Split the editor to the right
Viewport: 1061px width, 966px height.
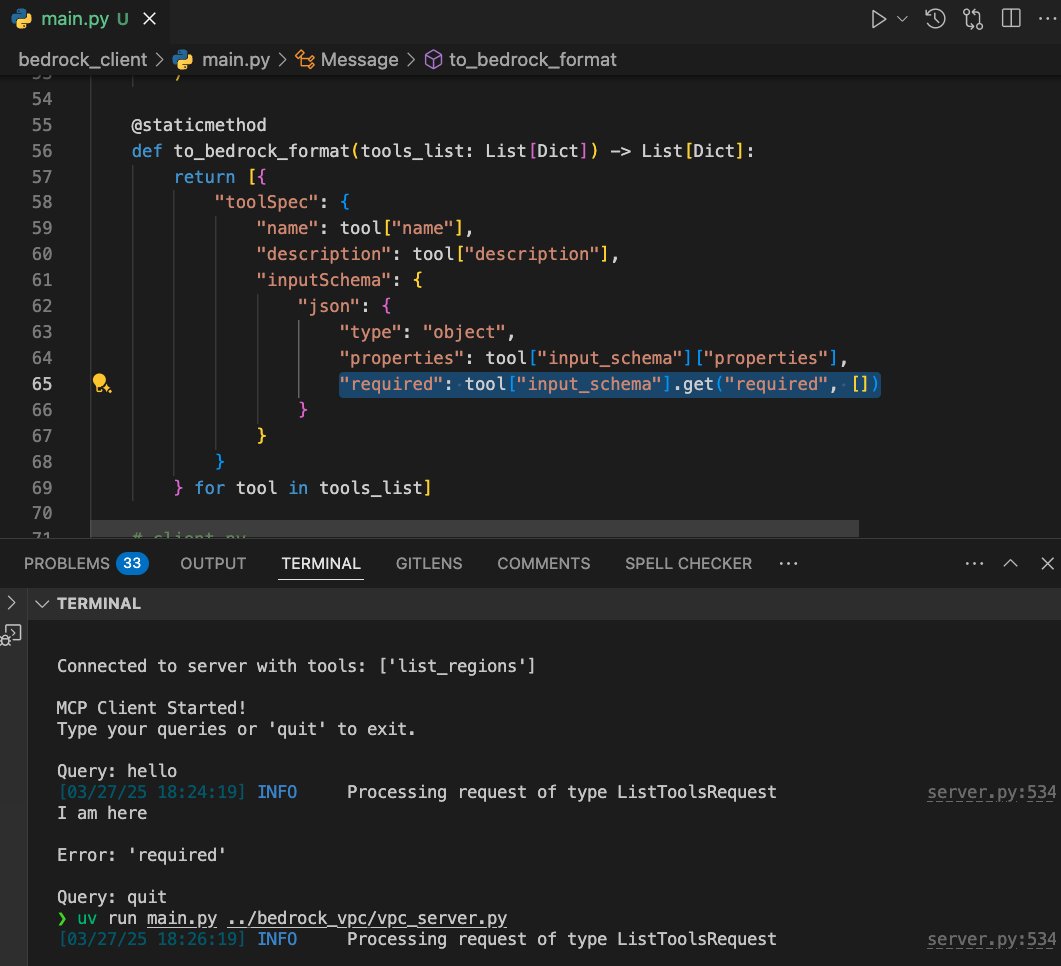(1011, 18)
